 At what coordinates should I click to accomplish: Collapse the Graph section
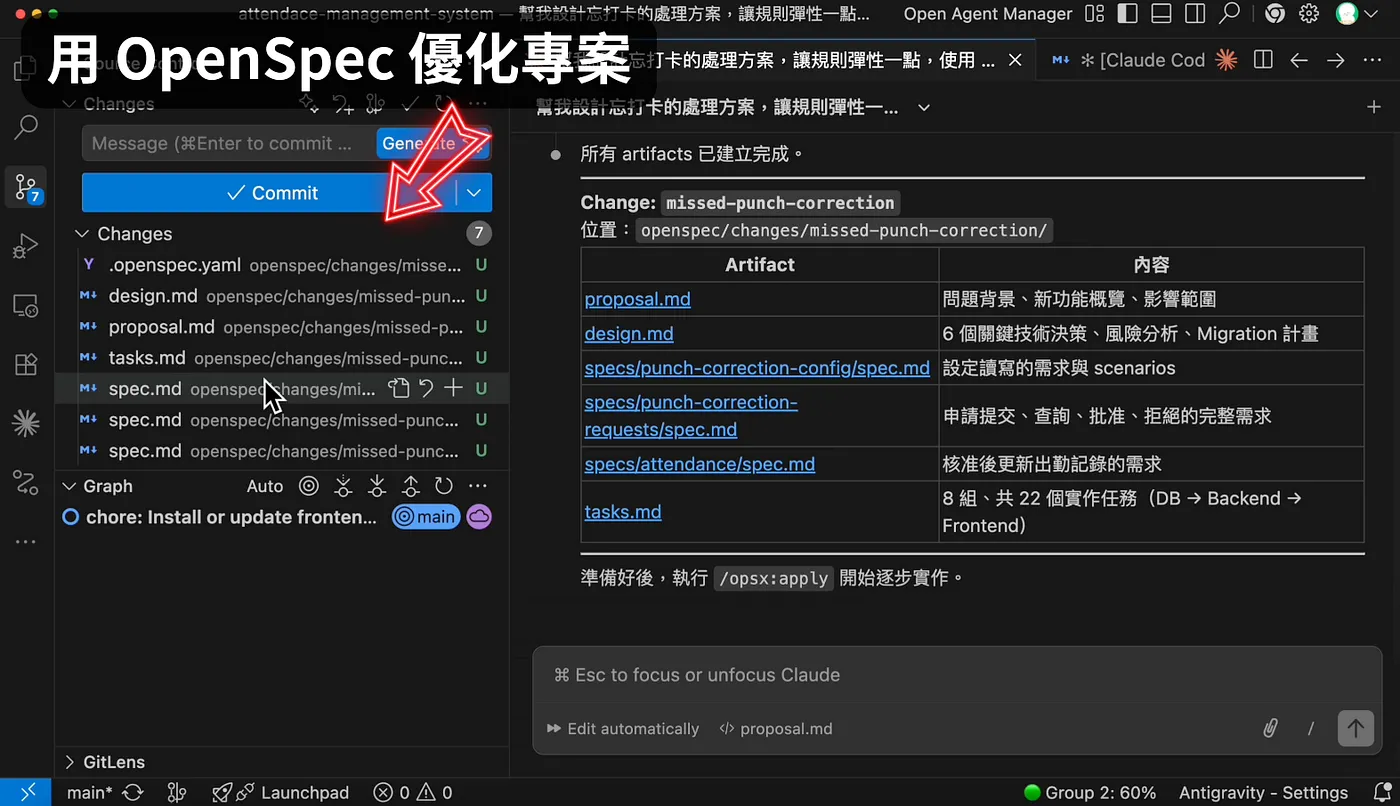(69, 486)
